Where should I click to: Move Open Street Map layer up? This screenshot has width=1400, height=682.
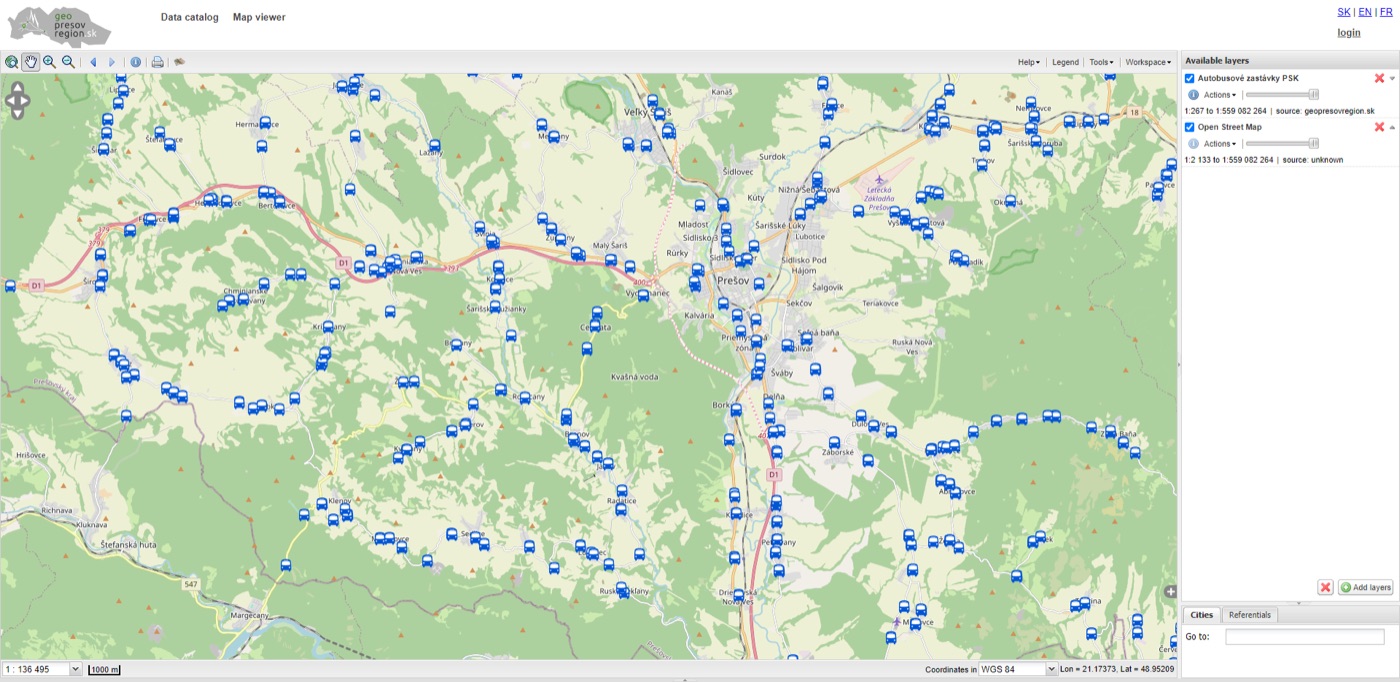1392,127
